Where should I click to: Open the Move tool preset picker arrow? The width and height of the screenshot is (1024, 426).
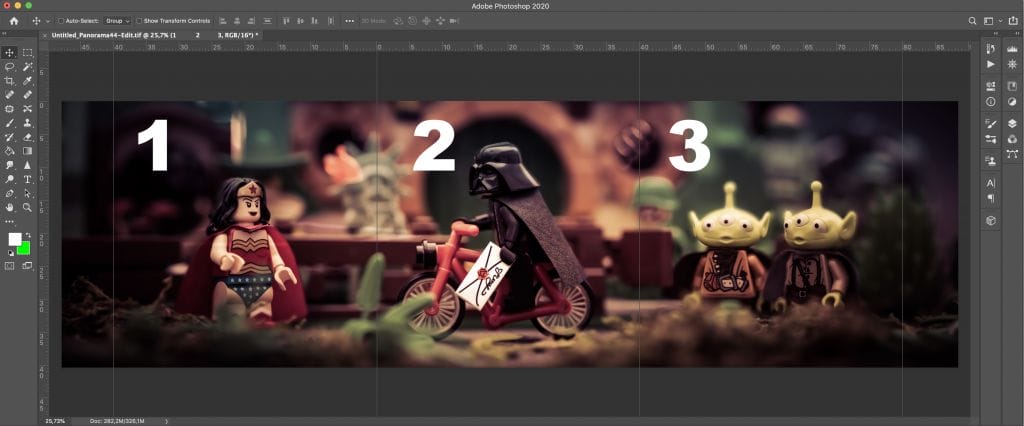pyautogui.click(x=48, y=22)
